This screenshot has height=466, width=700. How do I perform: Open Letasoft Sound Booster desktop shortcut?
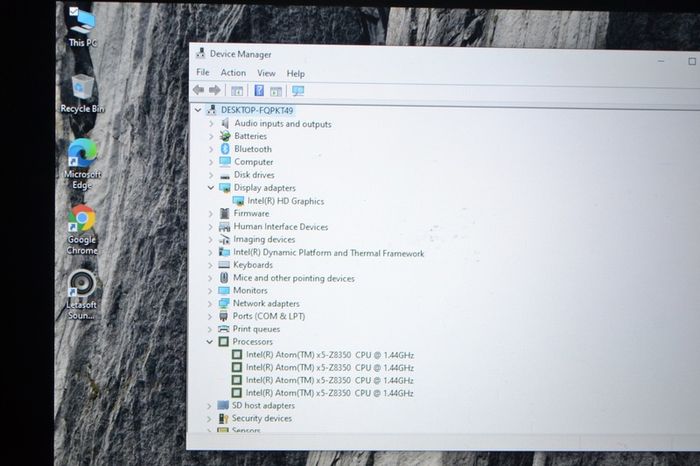click(81, 295)
